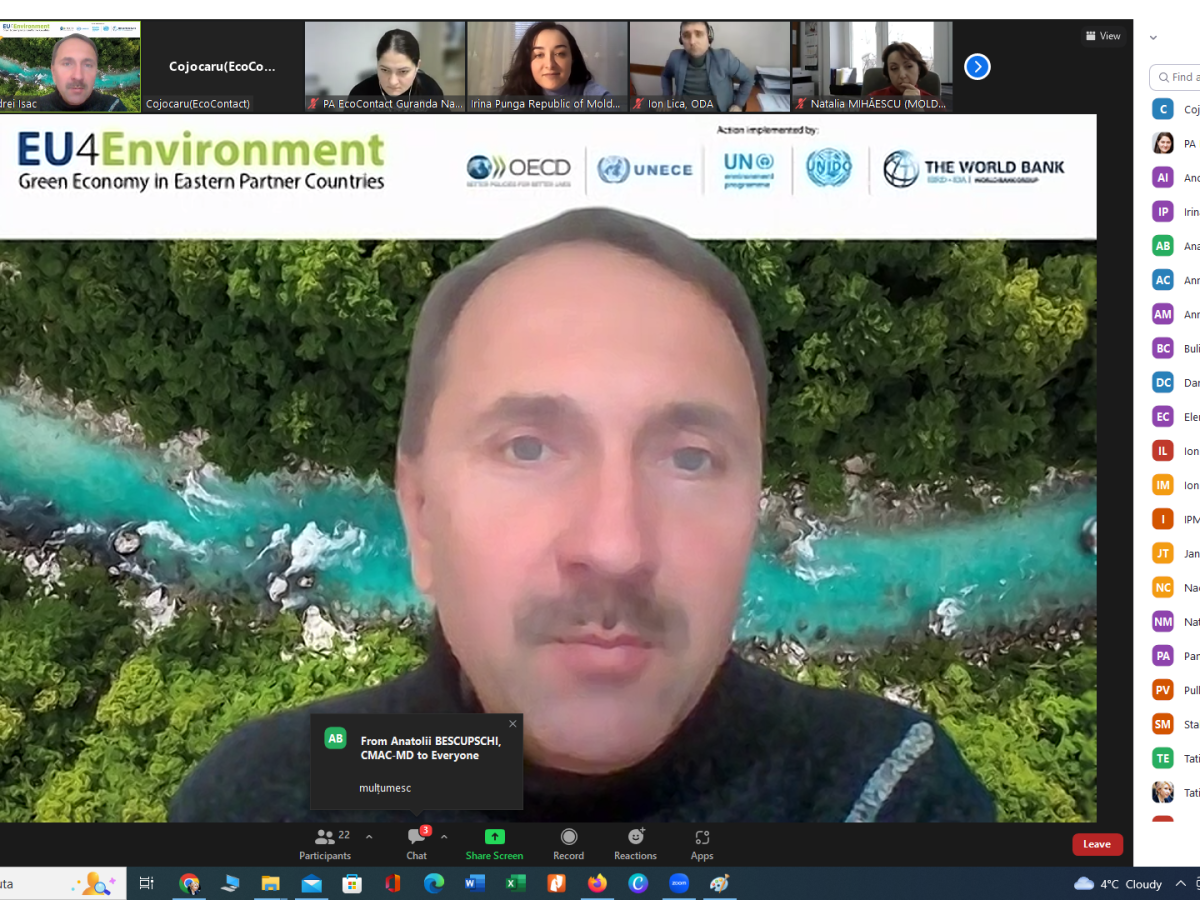Select the Cojocaru(EcoContact) video tile
This screenshot has height=900, width=1200.
point(222,66)
